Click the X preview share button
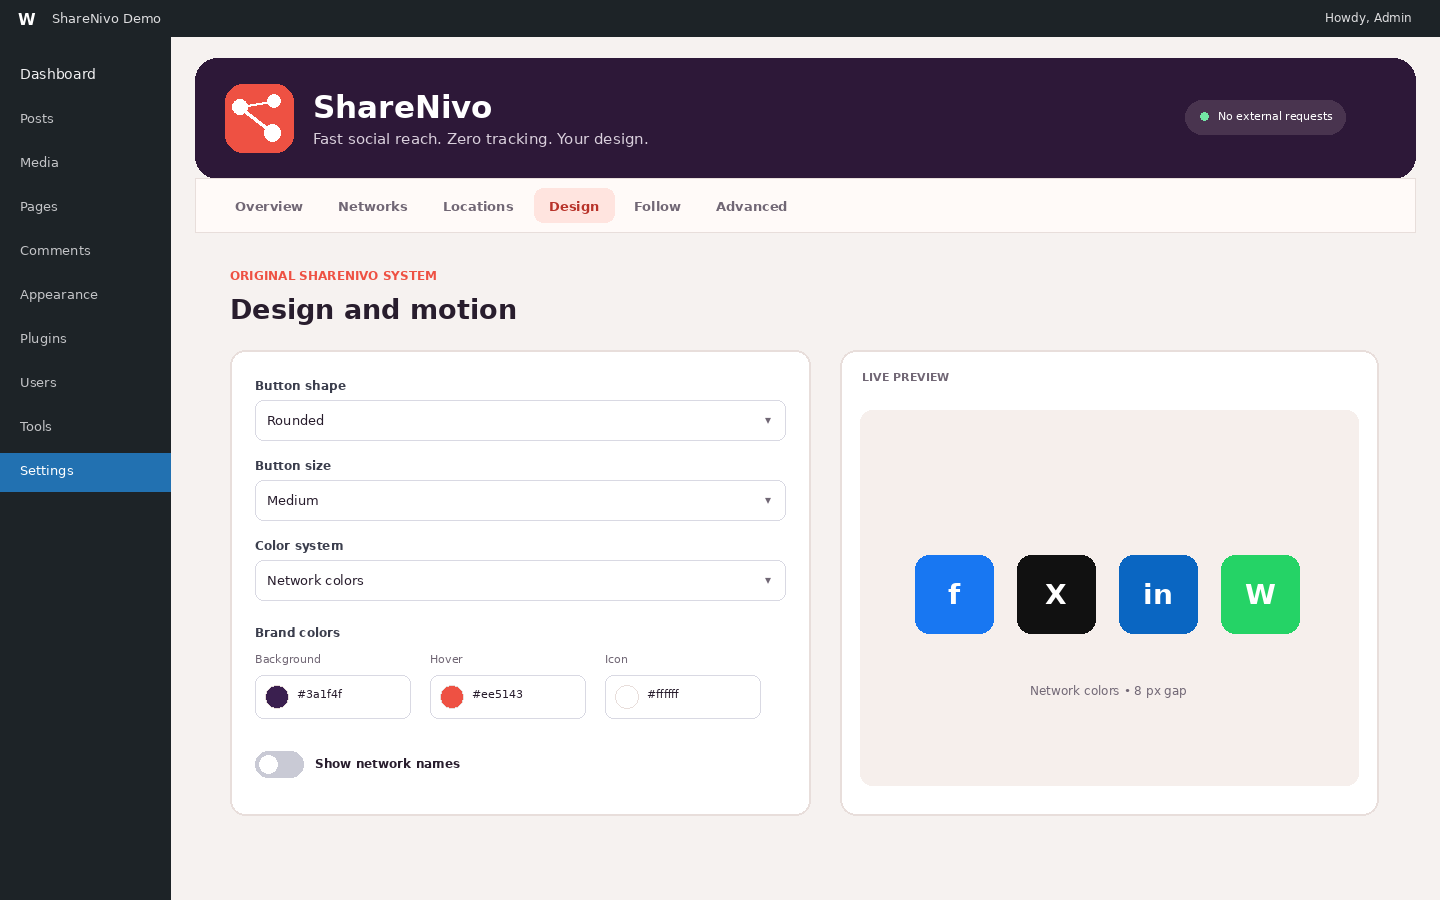 coord(1056,594)
